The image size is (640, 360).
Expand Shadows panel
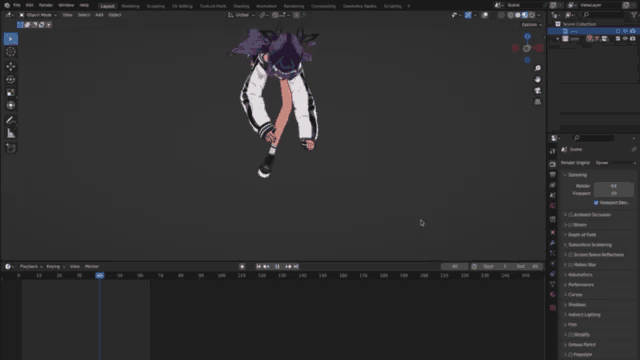click(577, 304)
